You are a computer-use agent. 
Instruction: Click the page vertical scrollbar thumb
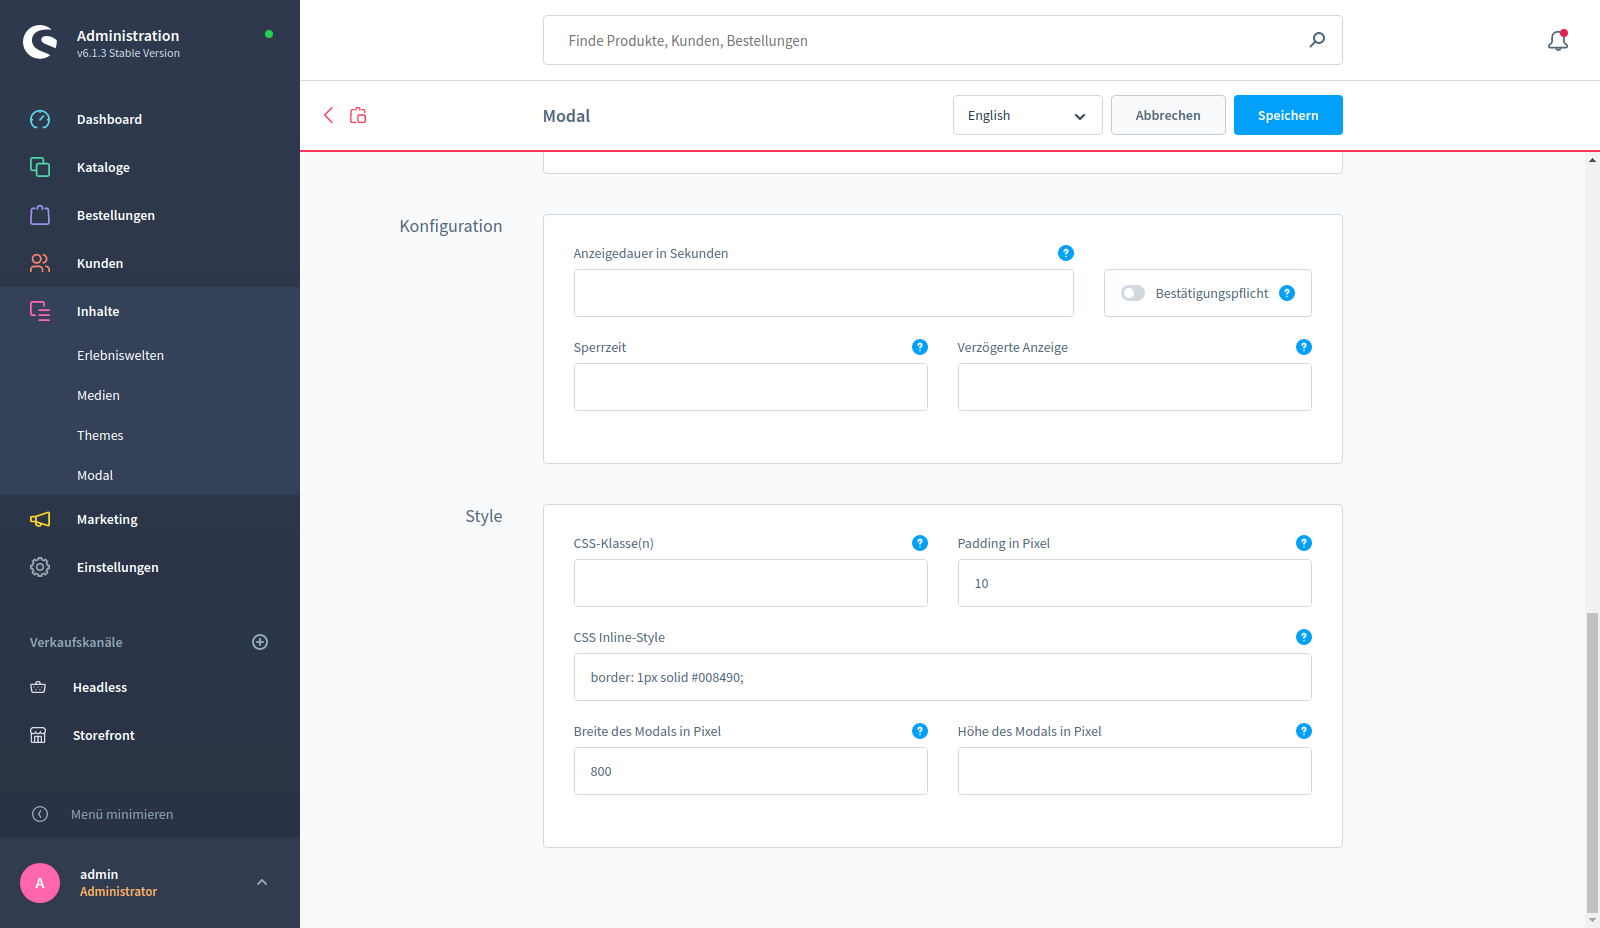(1592, 760)
